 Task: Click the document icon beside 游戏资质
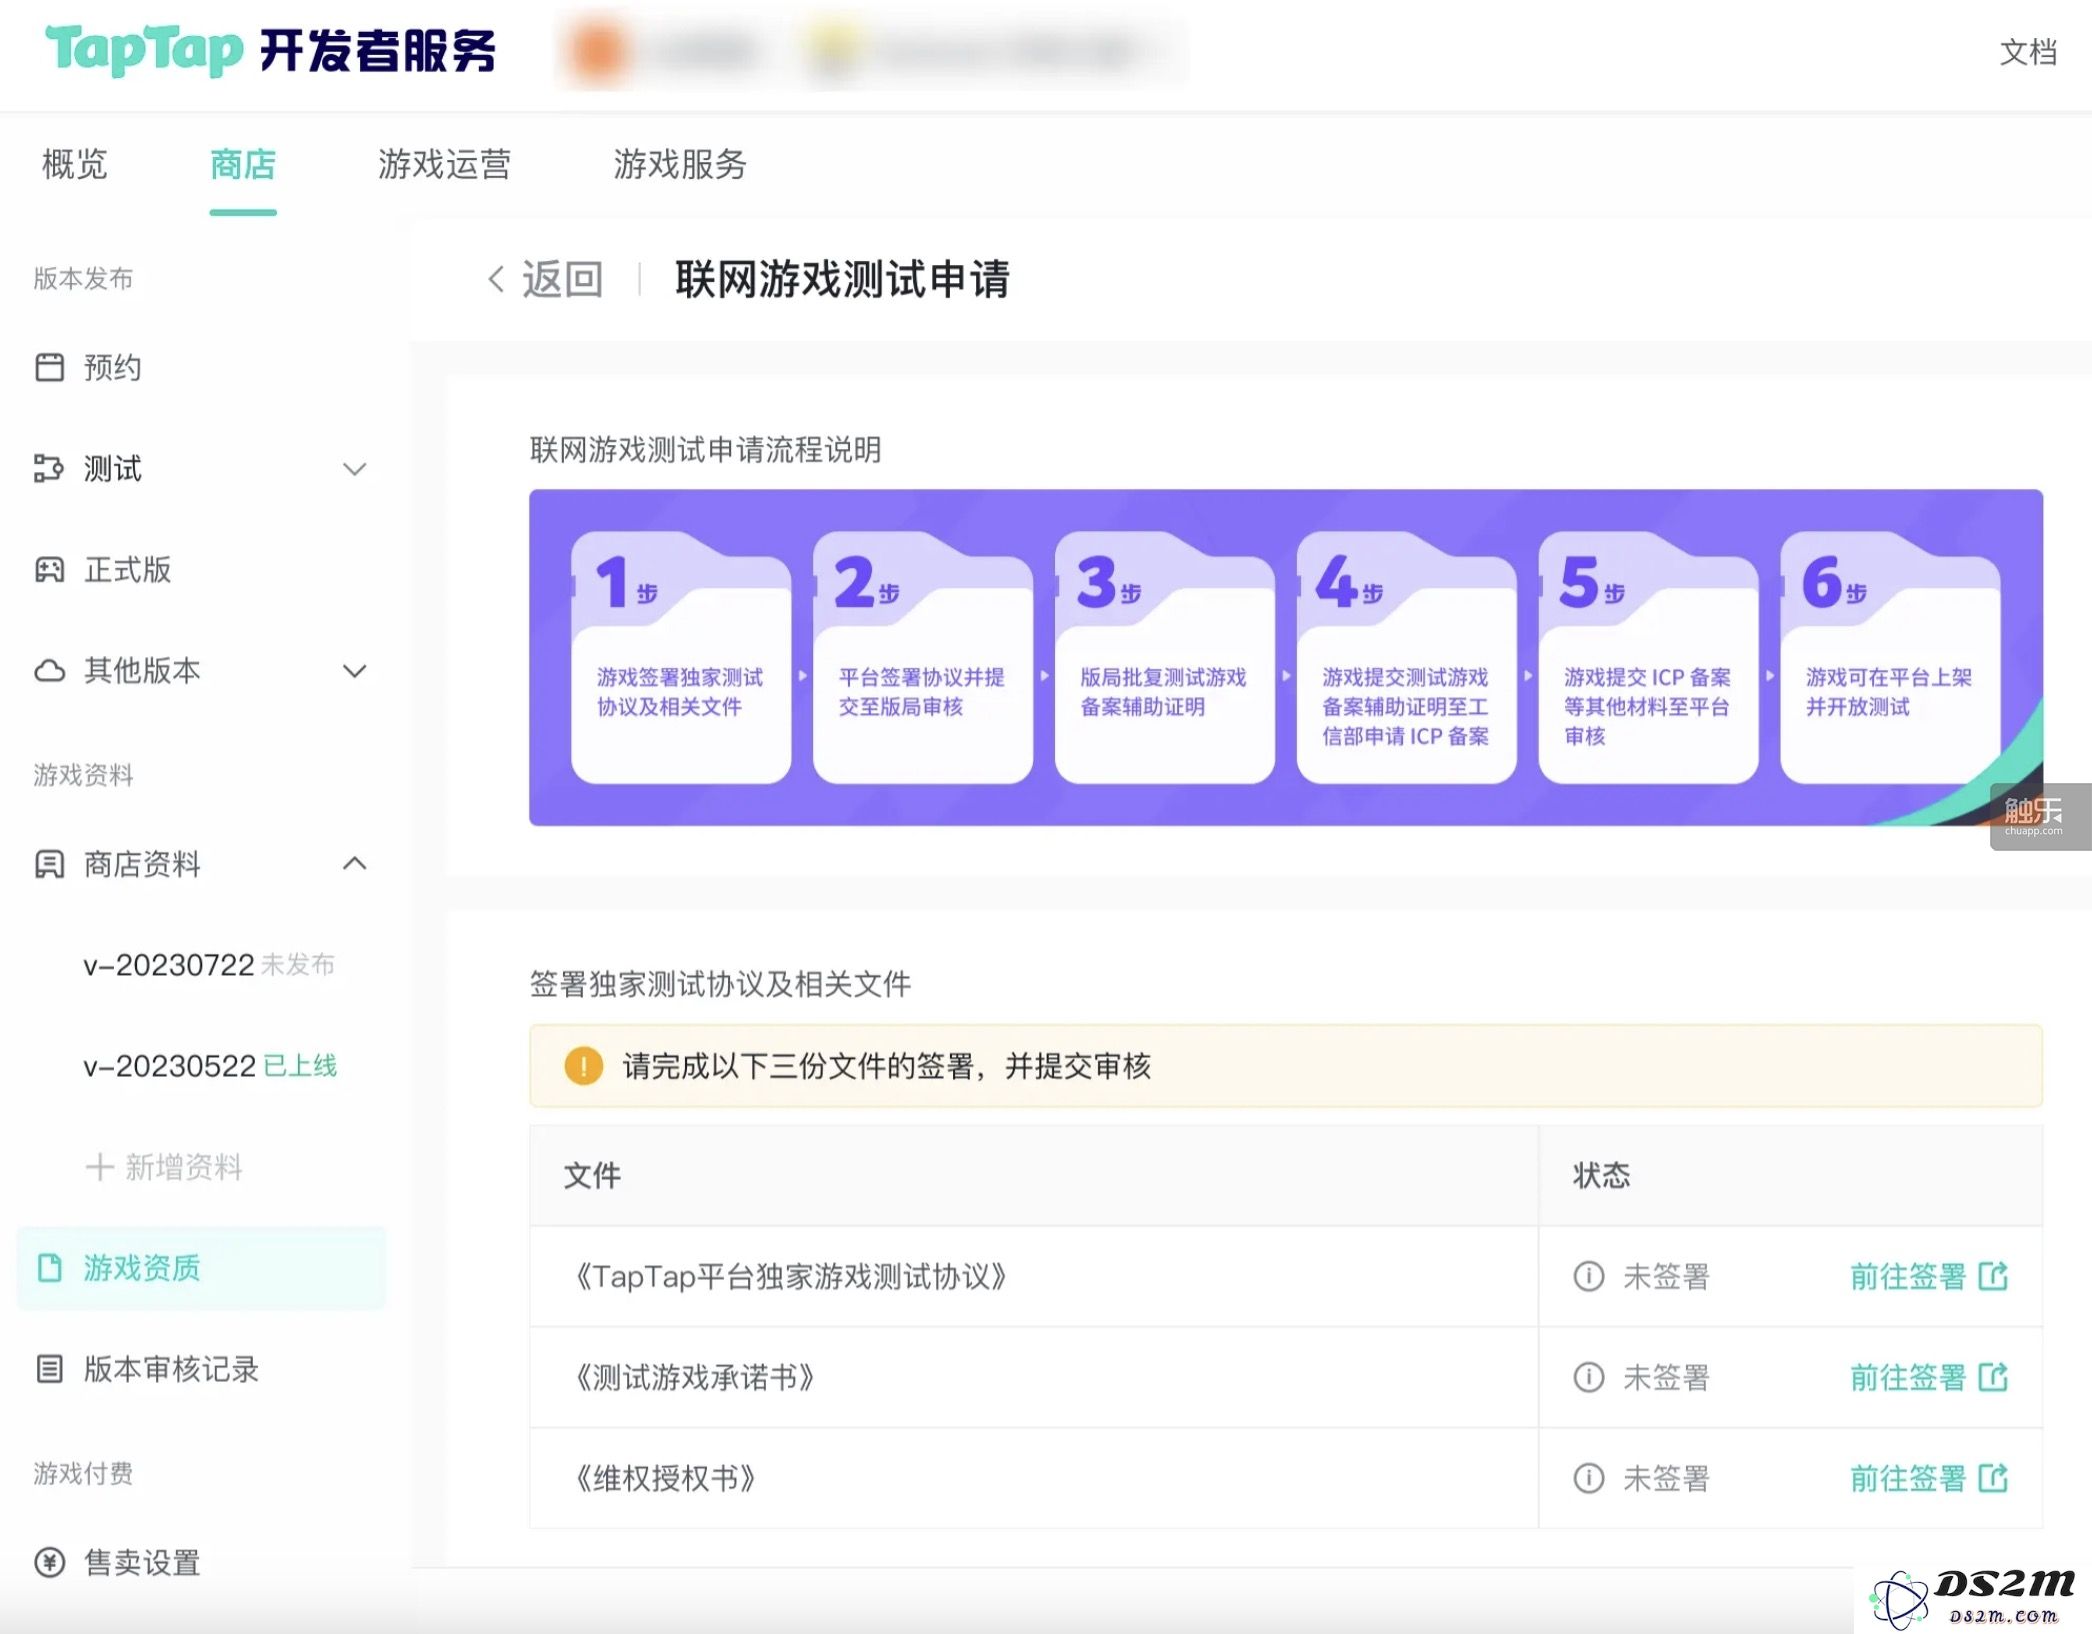pyautogui.click(x=49, y=1267)
